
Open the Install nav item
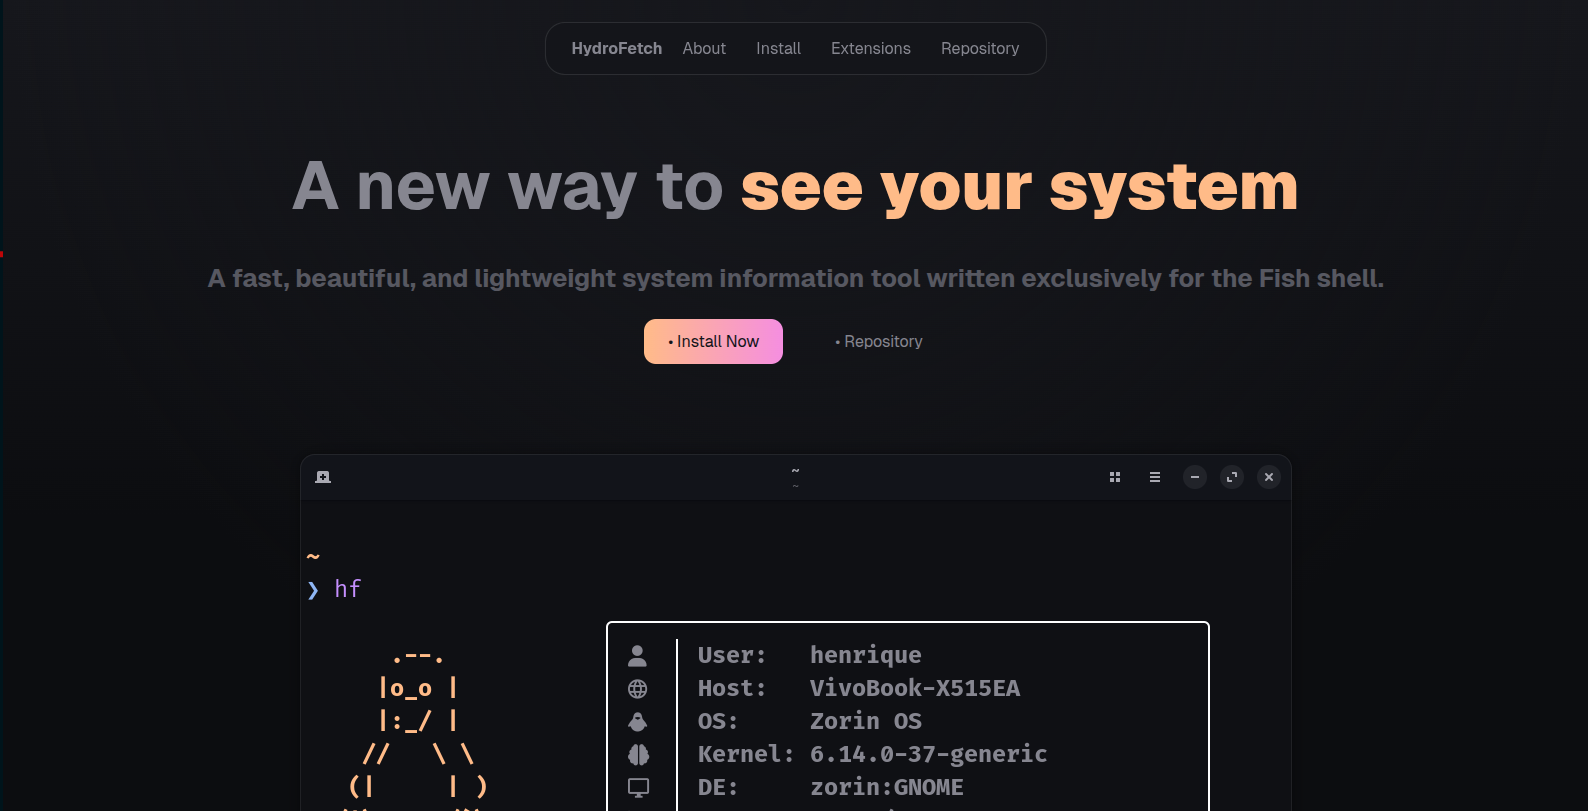[x=778, y=48]
